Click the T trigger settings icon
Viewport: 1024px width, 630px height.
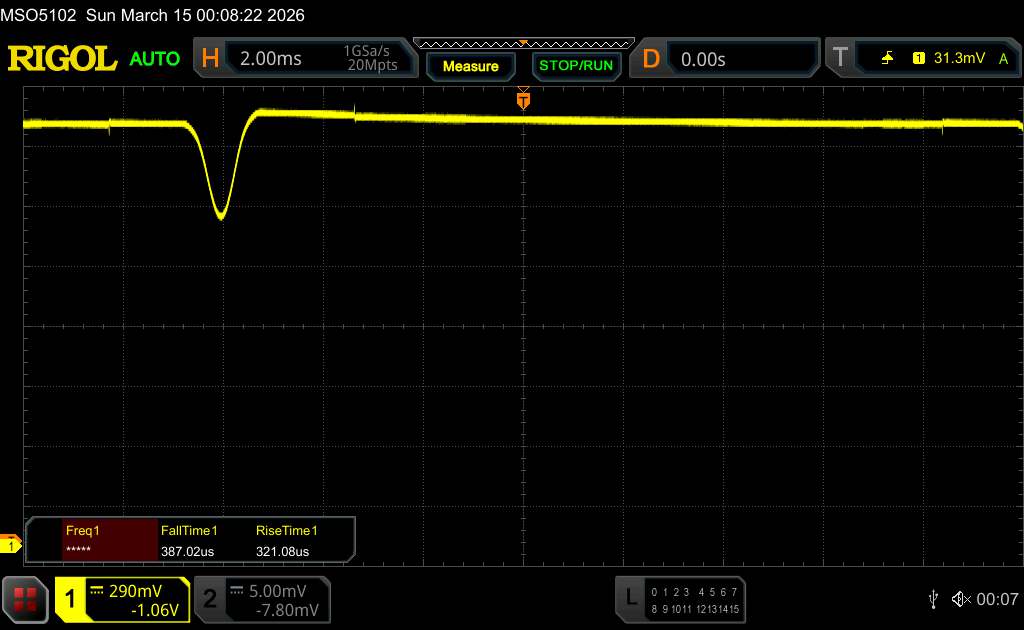tap(839, 59)
